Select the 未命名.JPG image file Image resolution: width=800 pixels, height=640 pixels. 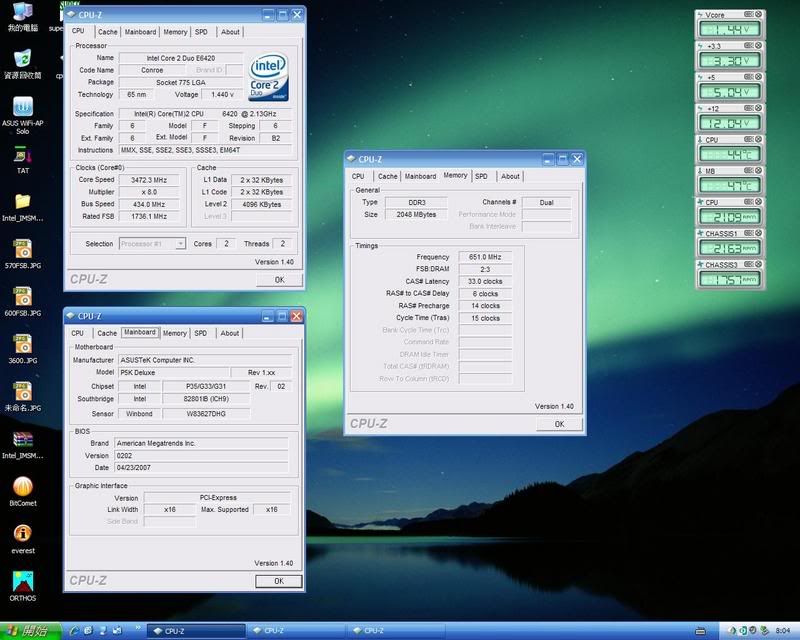pyautogui.click(x=22, y=397)
